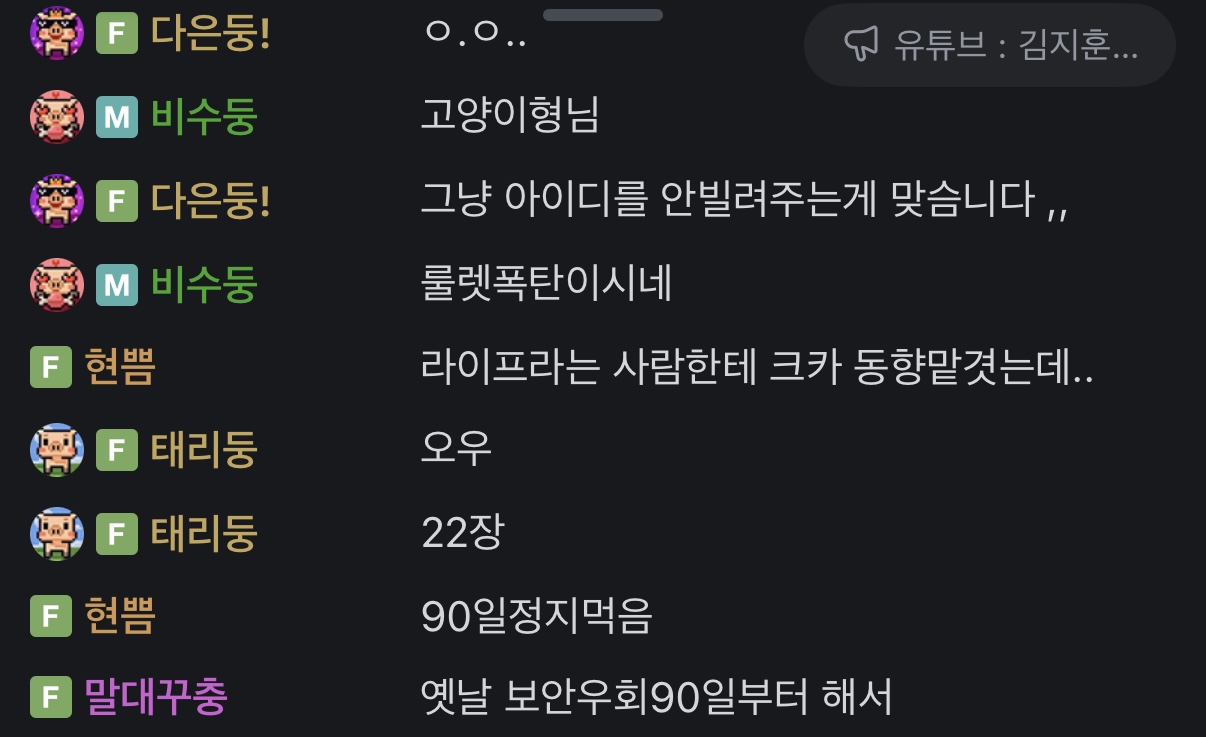This screenshot has width=1206, height=737.
Task: Click username 비수둥 on the 고양이형님 row
Action: 204,118
